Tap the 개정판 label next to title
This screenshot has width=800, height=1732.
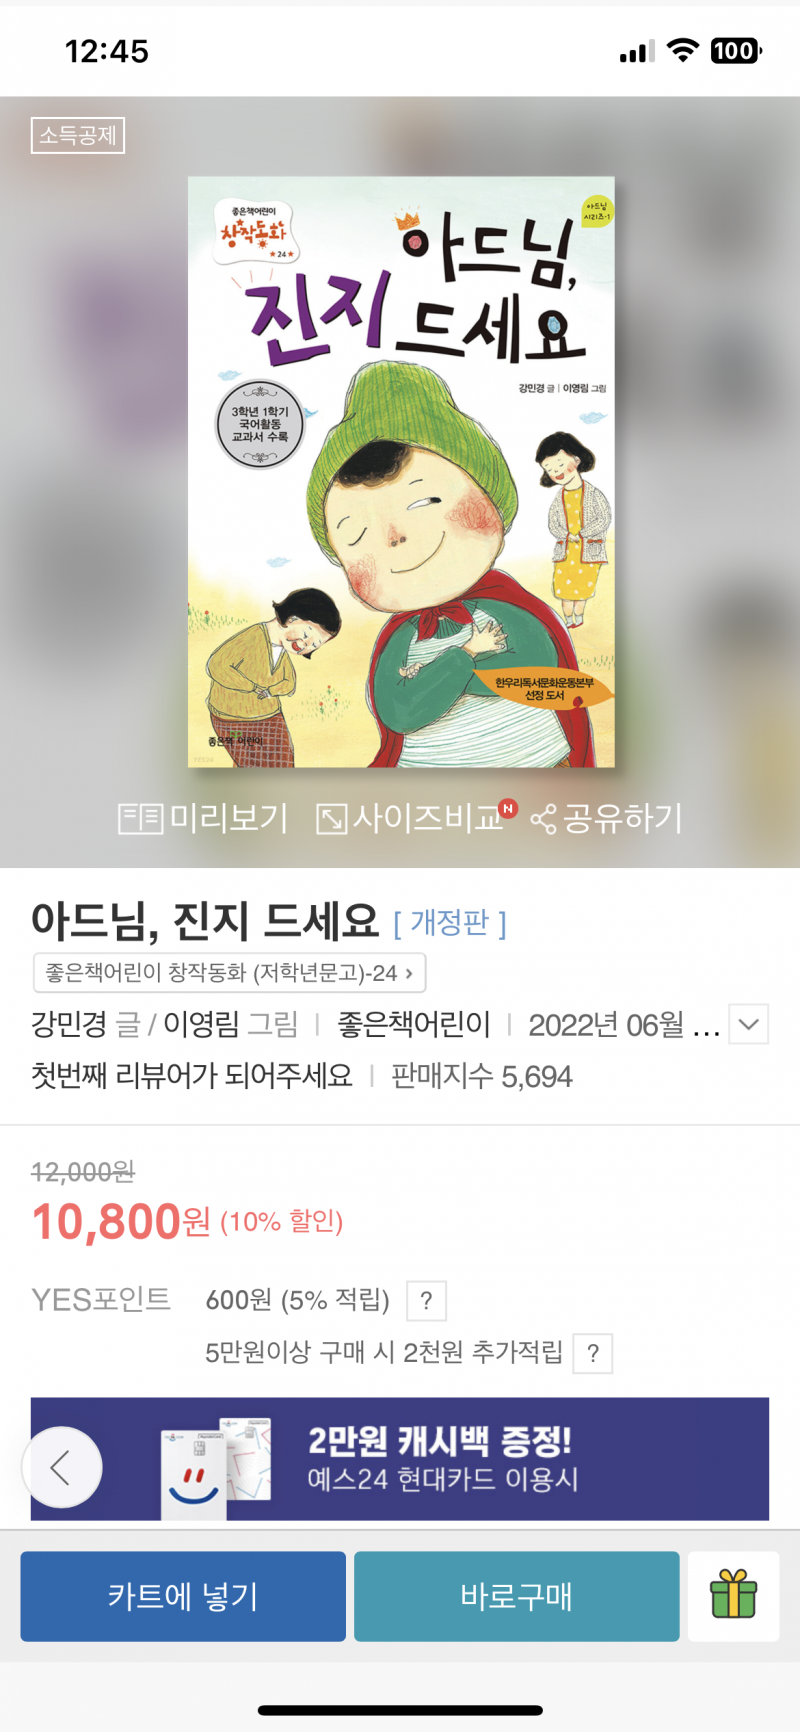tap(450, 922)
